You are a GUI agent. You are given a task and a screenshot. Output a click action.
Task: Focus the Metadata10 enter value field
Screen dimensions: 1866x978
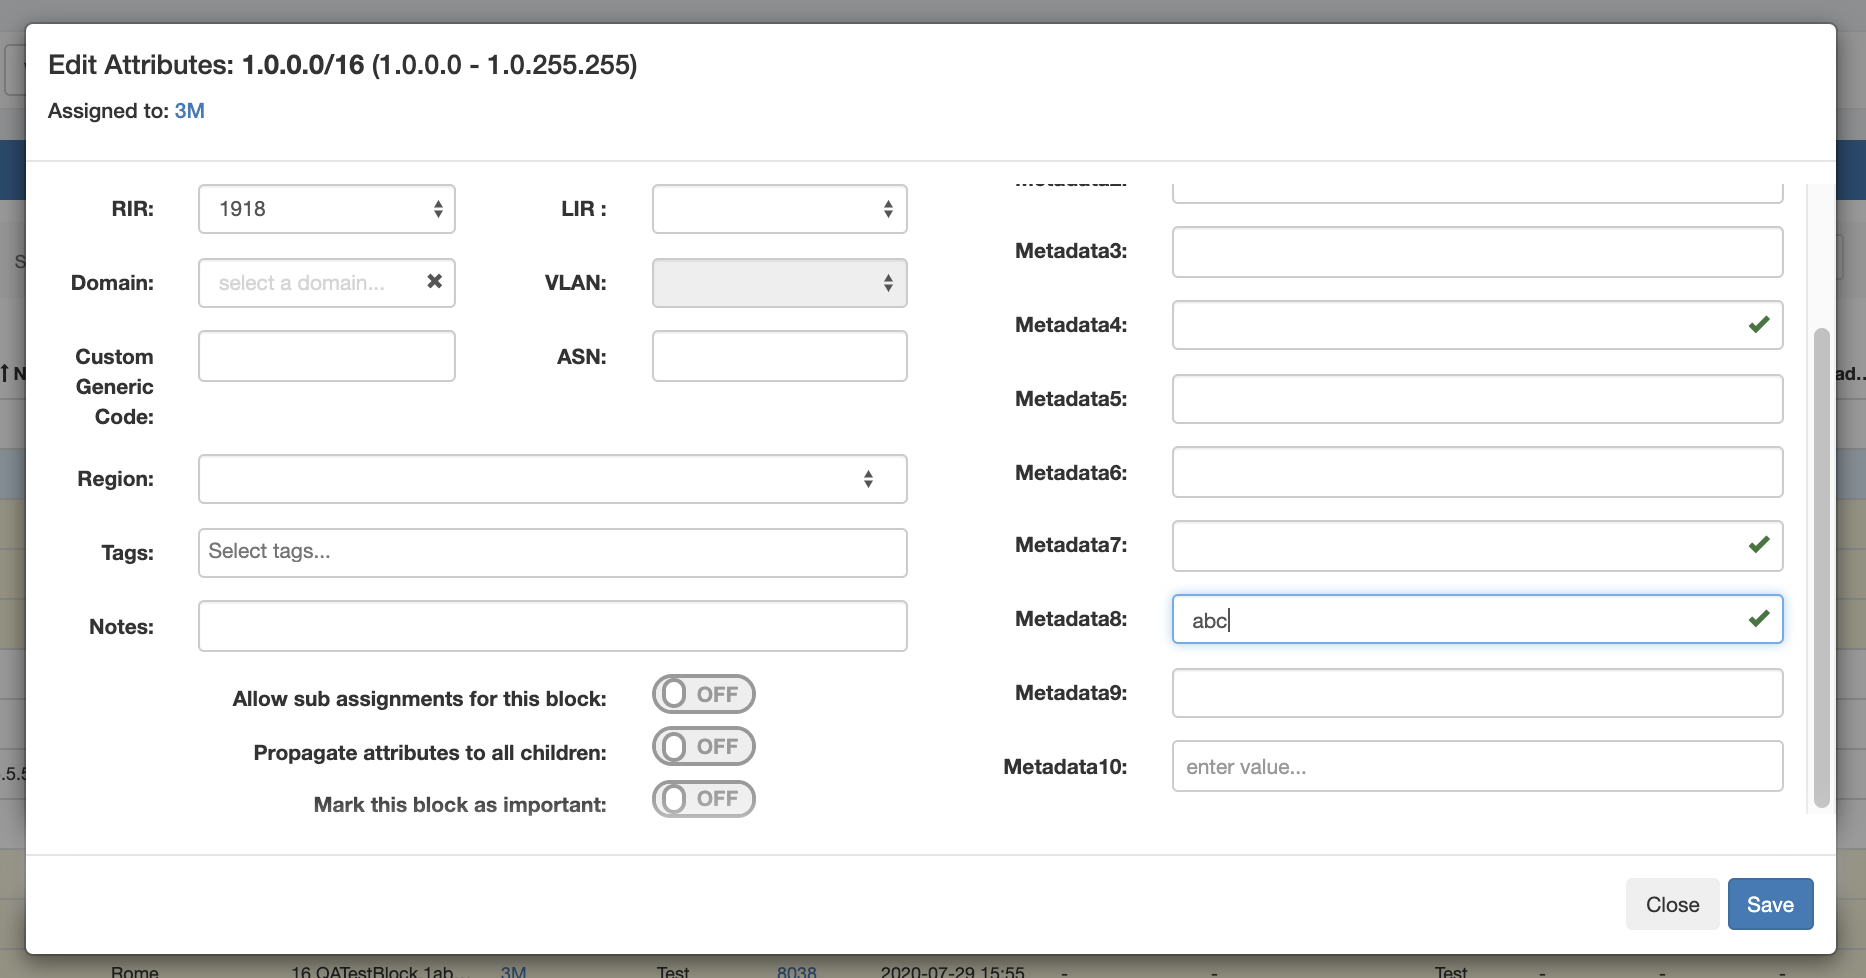(x=1476, y=767)
